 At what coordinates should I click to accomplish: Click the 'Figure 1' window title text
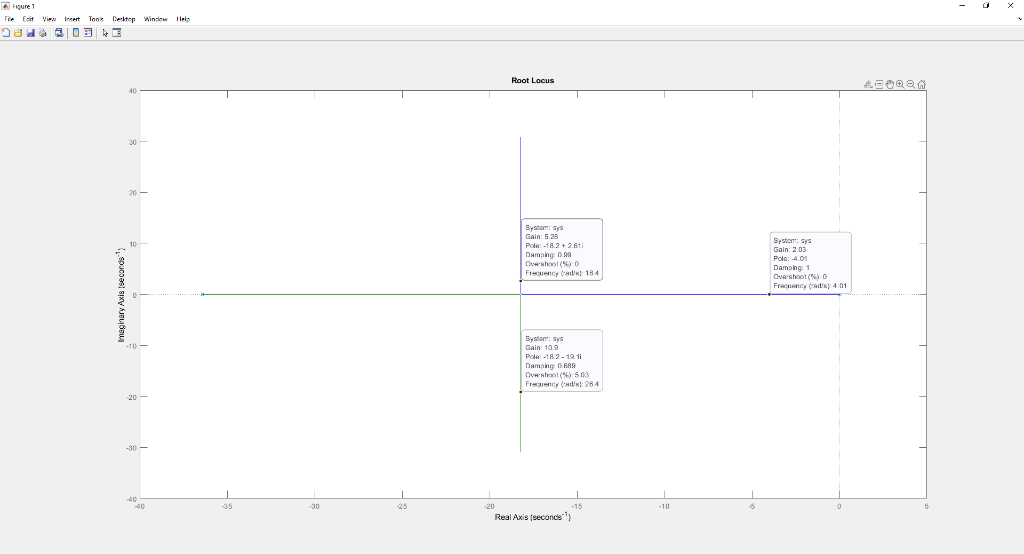pyautogui.click(x=24, y=7)
